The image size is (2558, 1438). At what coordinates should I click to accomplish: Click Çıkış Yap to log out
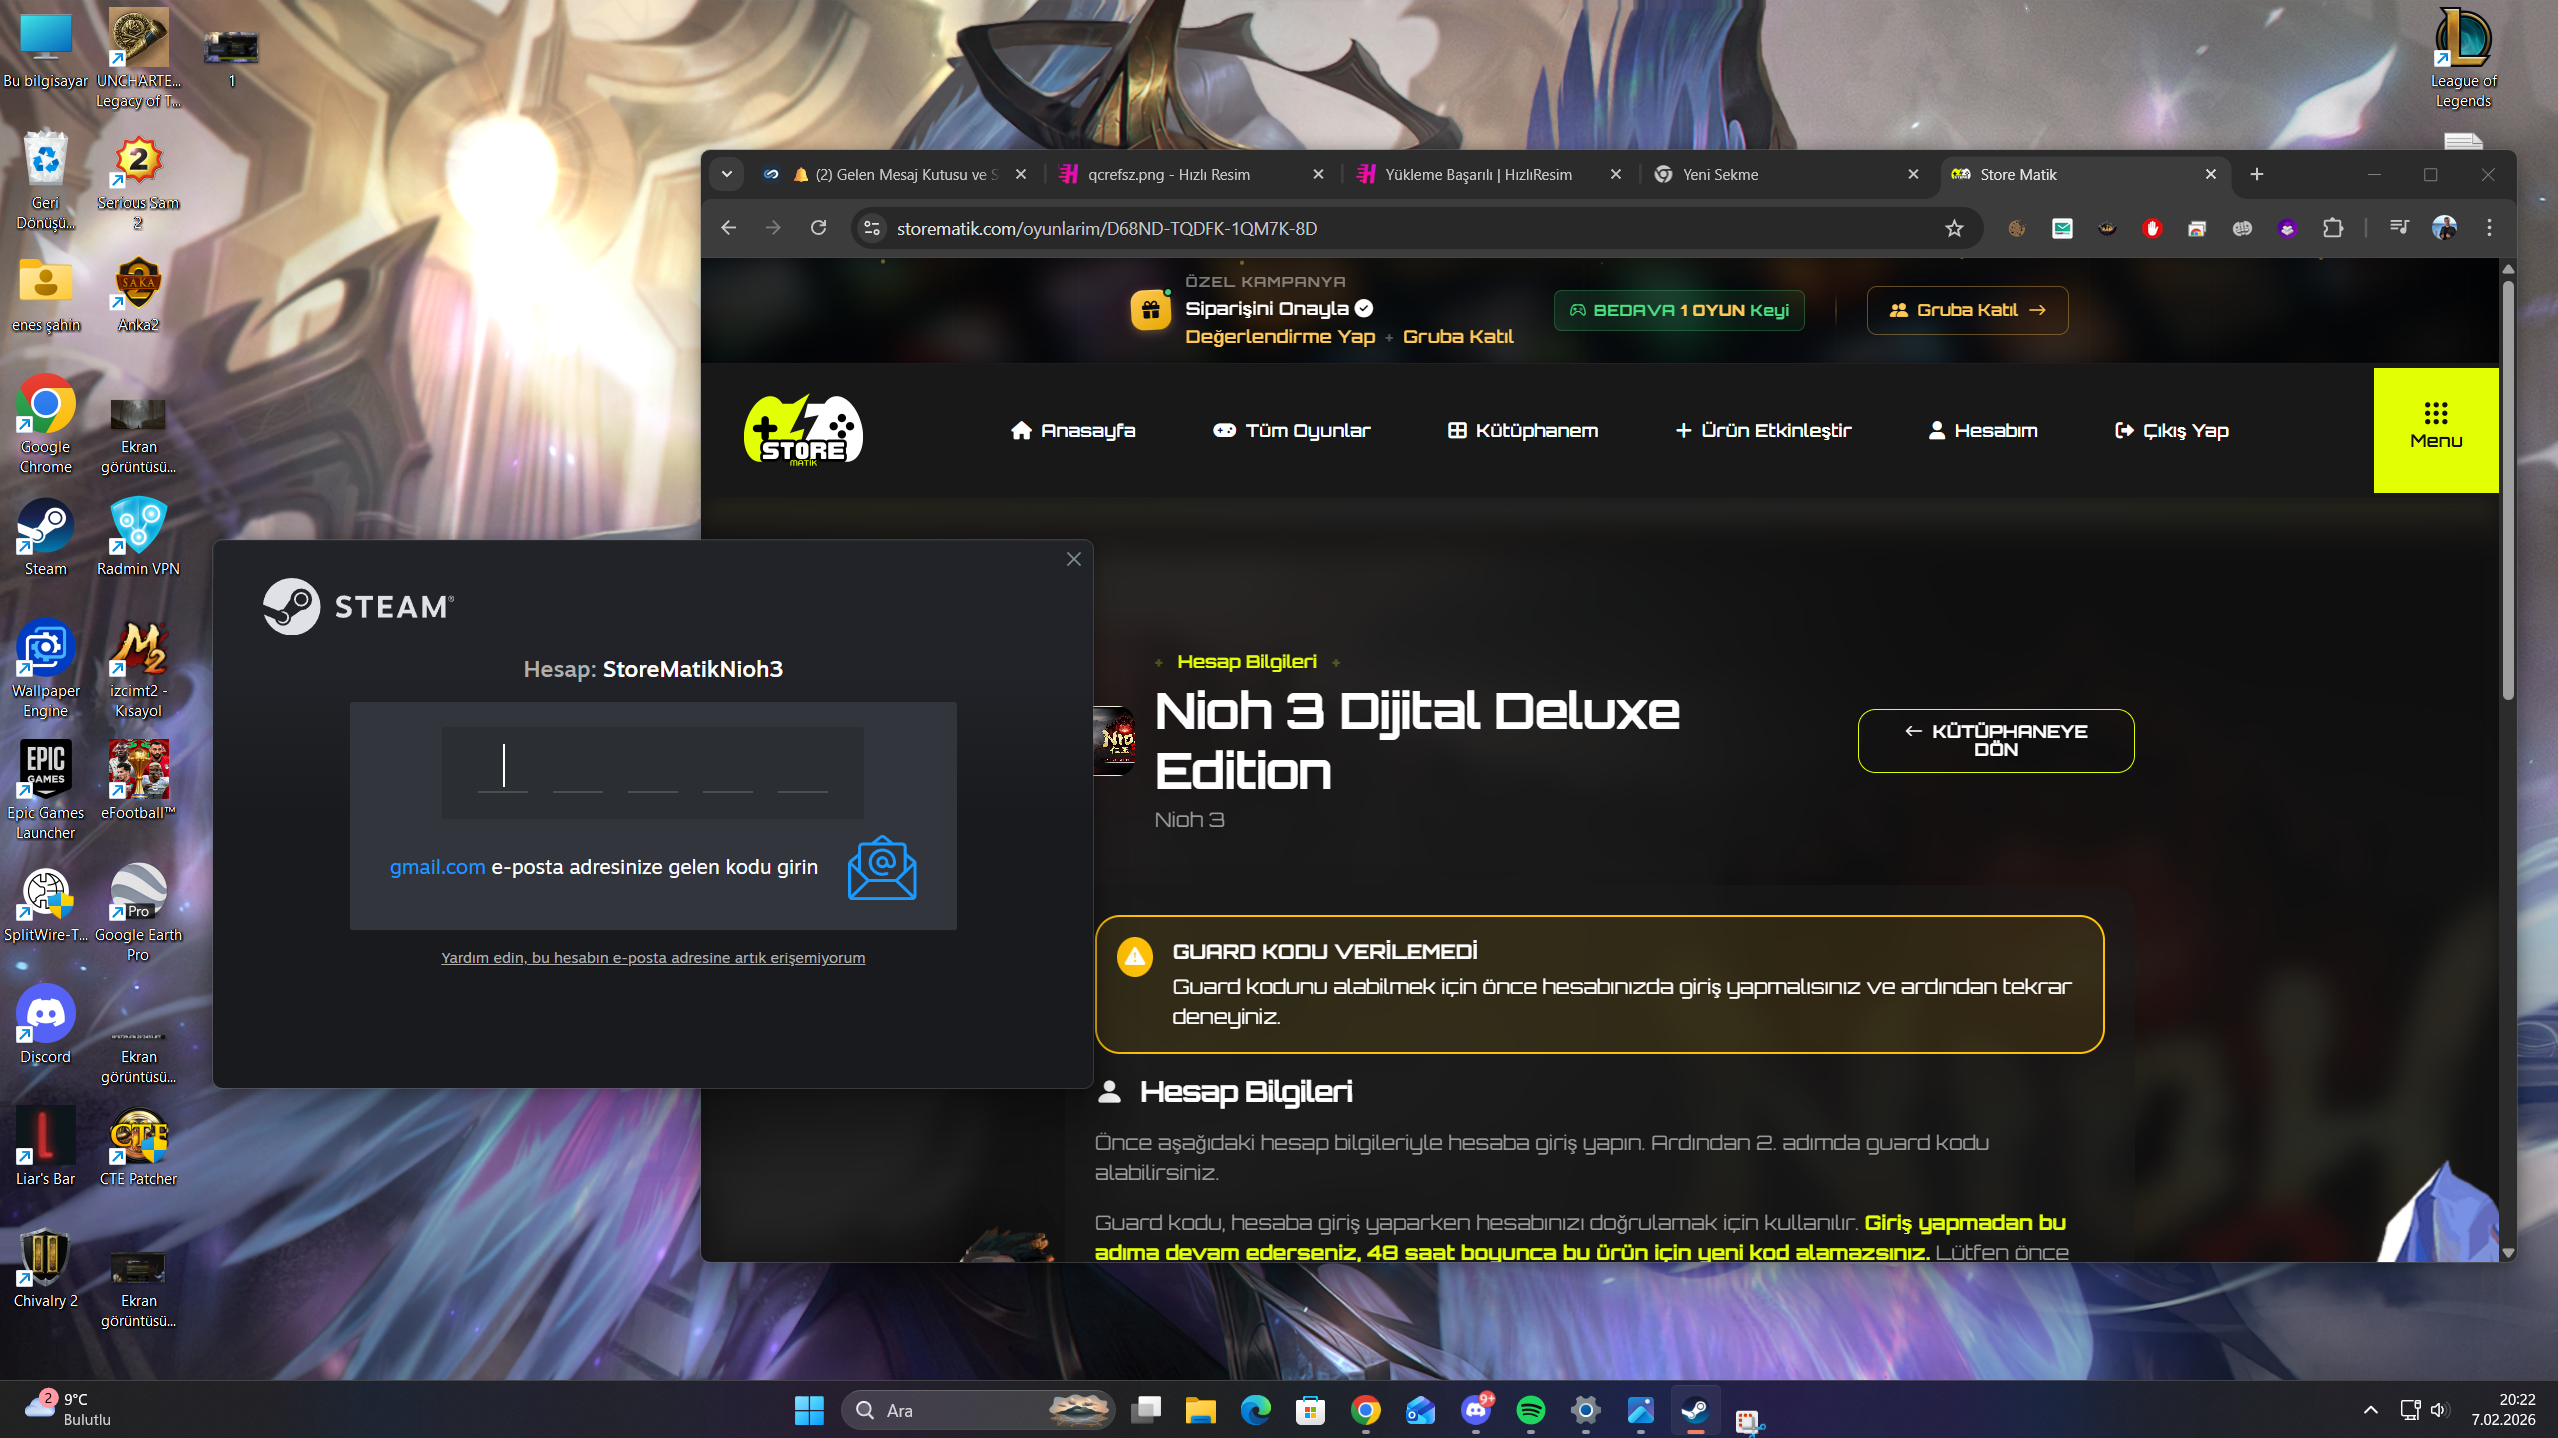tap(2172, 430)
